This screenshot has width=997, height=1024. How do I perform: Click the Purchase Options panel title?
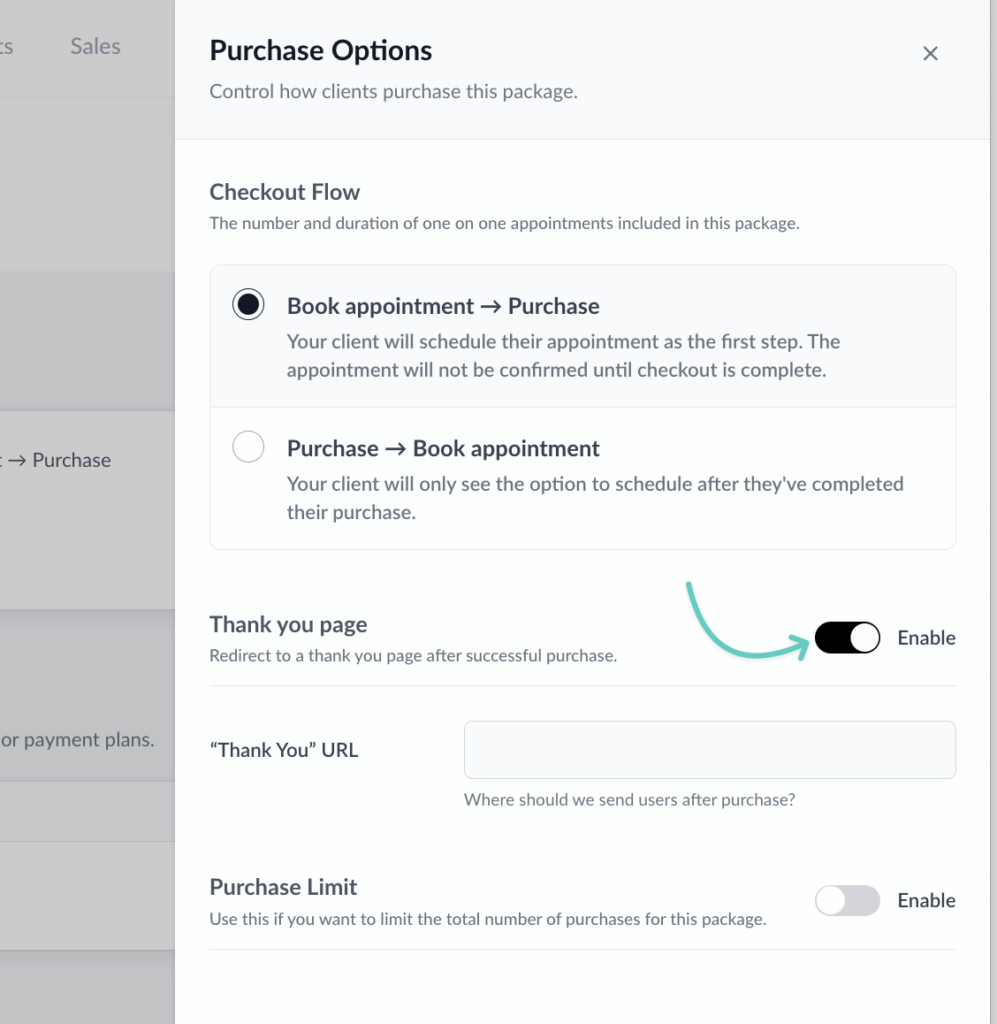[x=320, y=51]
